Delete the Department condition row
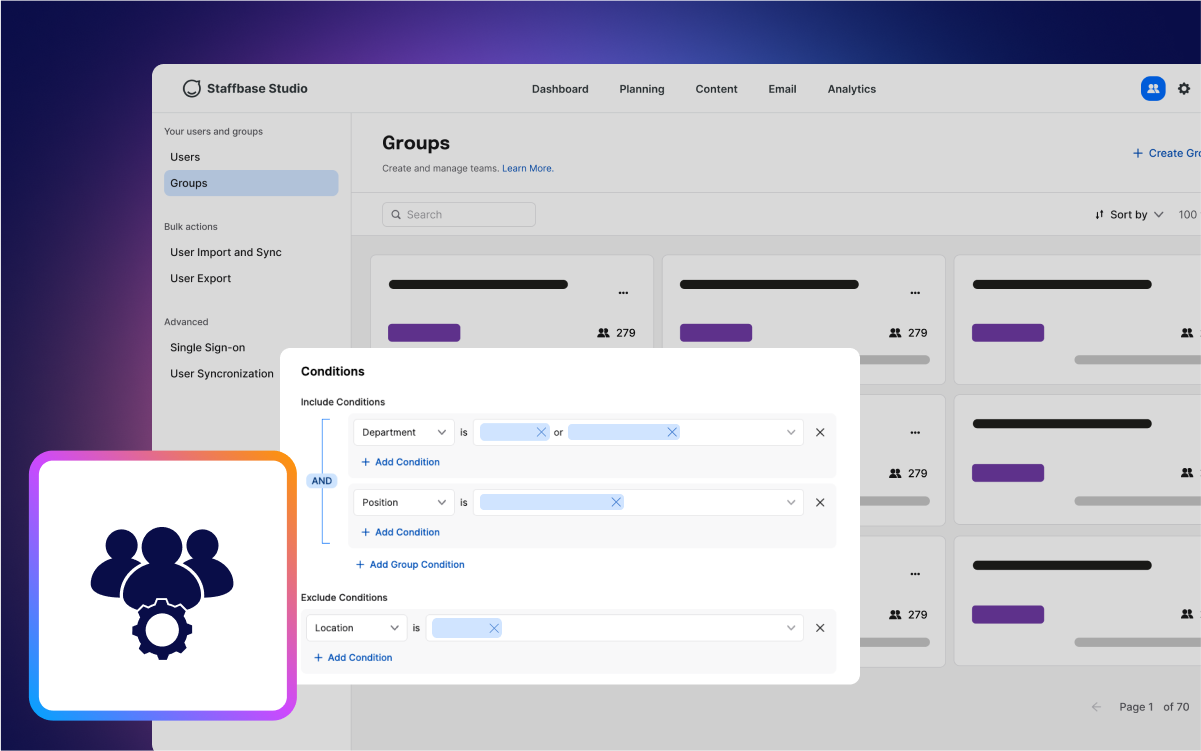1201x751 pixels. [820, 432]
